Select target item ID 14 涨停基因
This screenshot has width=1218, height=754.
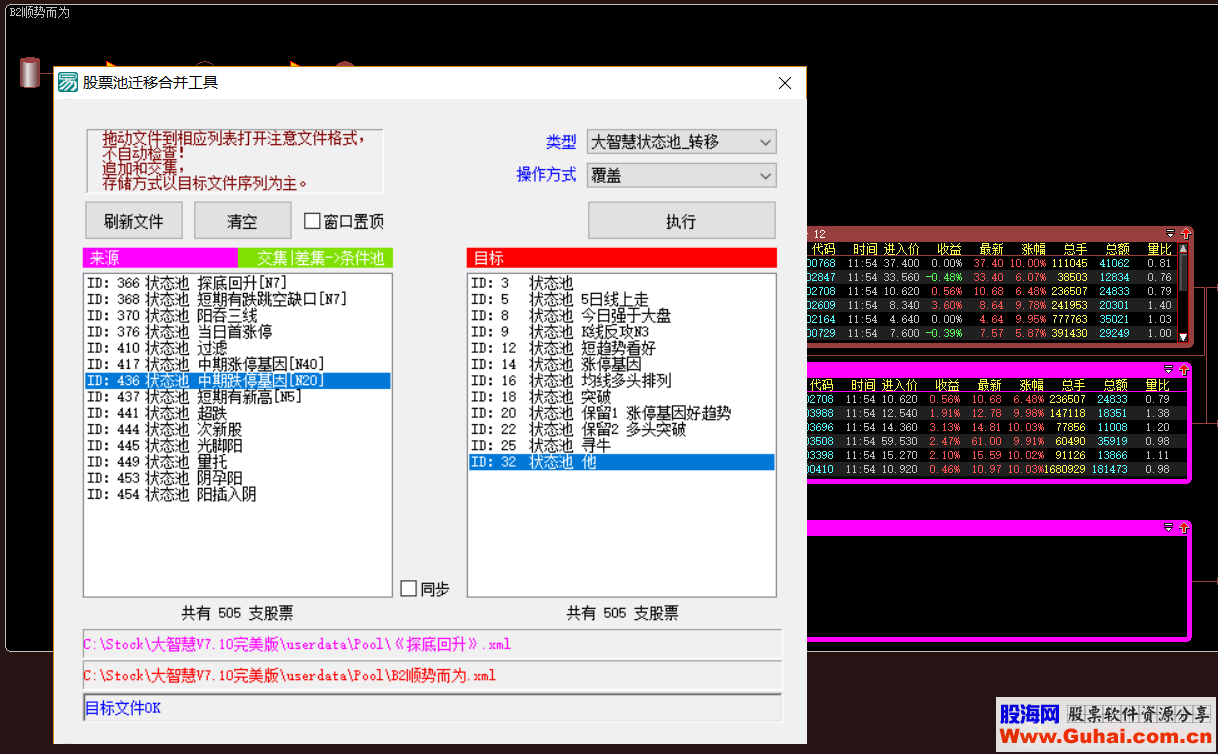pyautogui.click(x=622, y=364)
